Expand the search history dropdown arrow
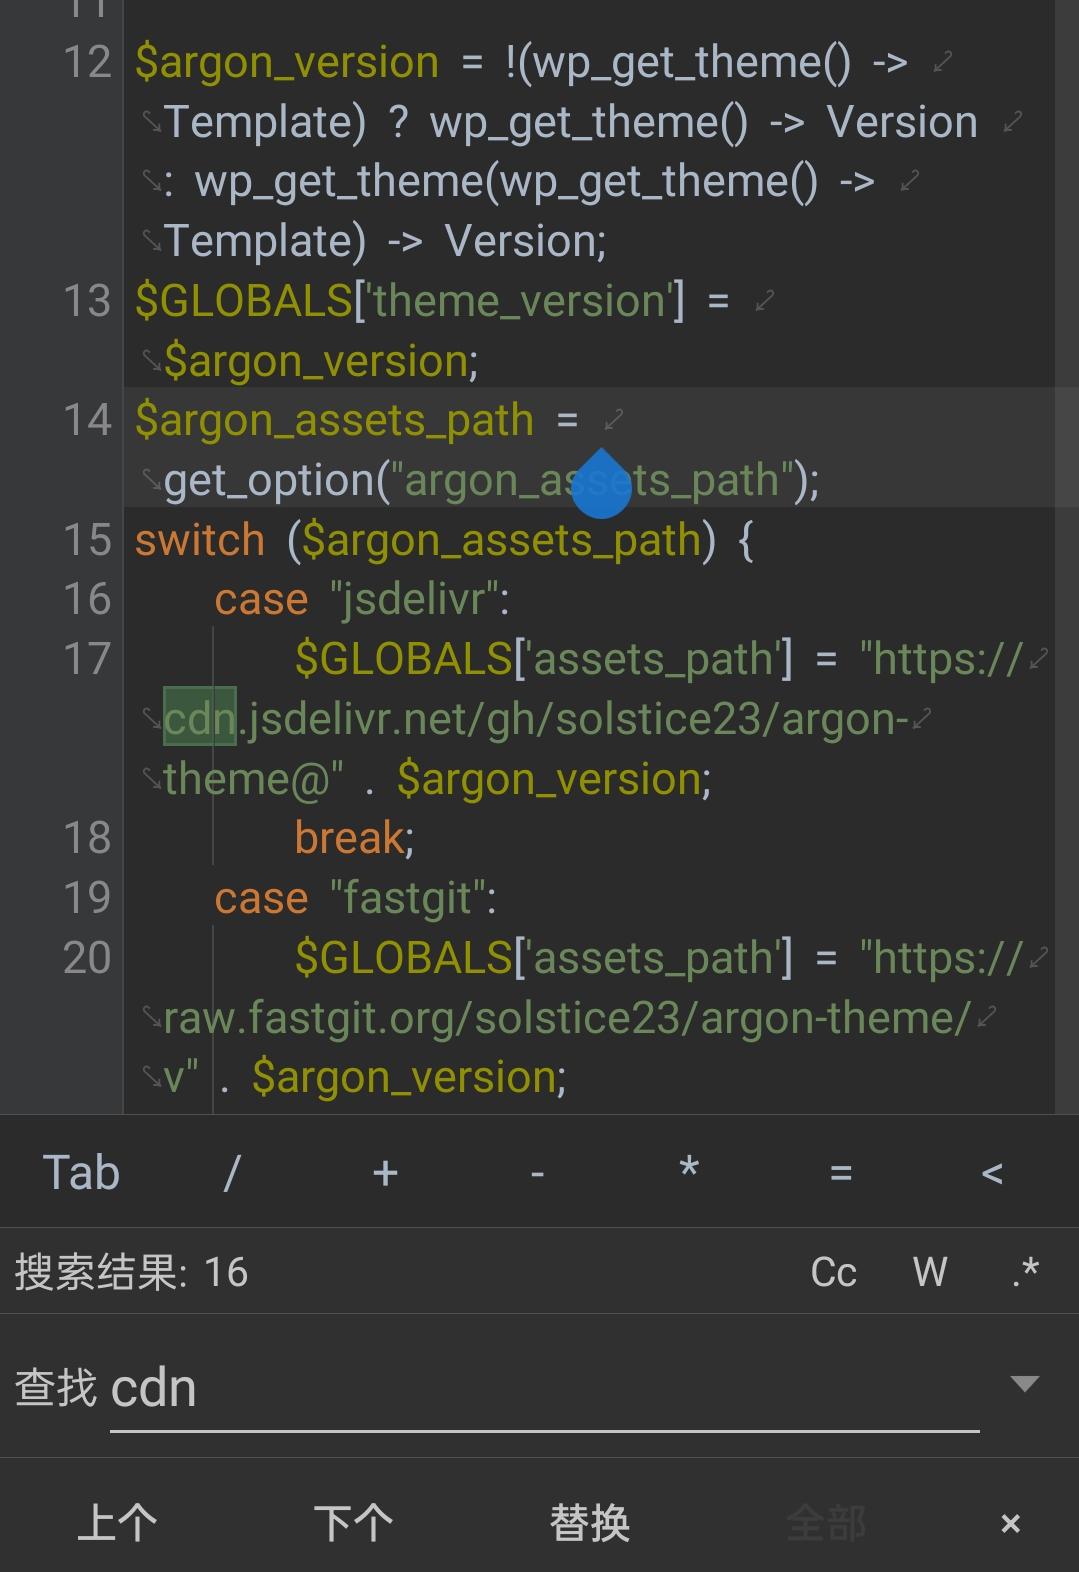 (1025, 1384)
